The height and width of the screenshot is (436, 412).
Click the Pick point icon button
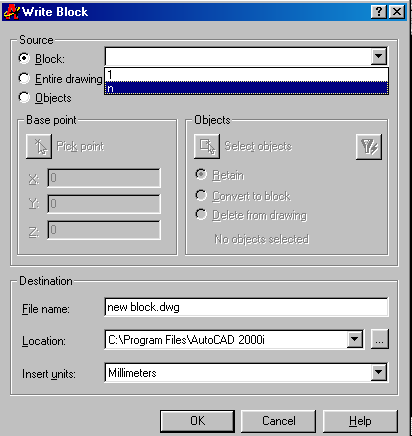(39, 146)
